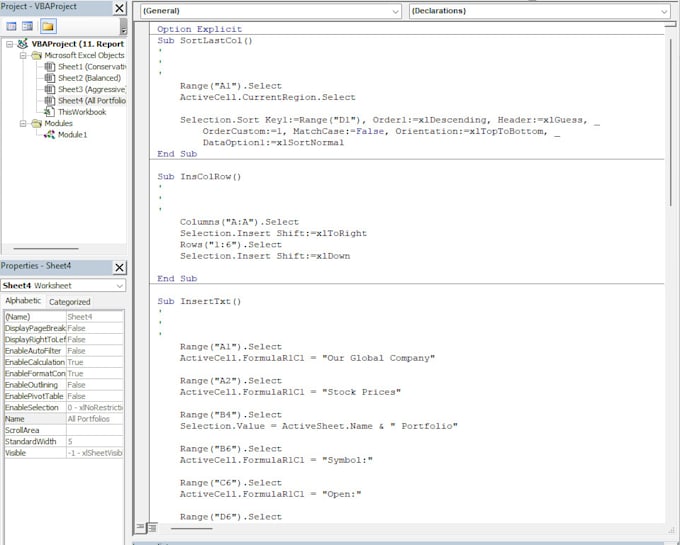The height and width of the screenshot is (545, 680).
Task: Click the EnableCalculation property value
Action: pyautogui.click(x=95, y=362)
